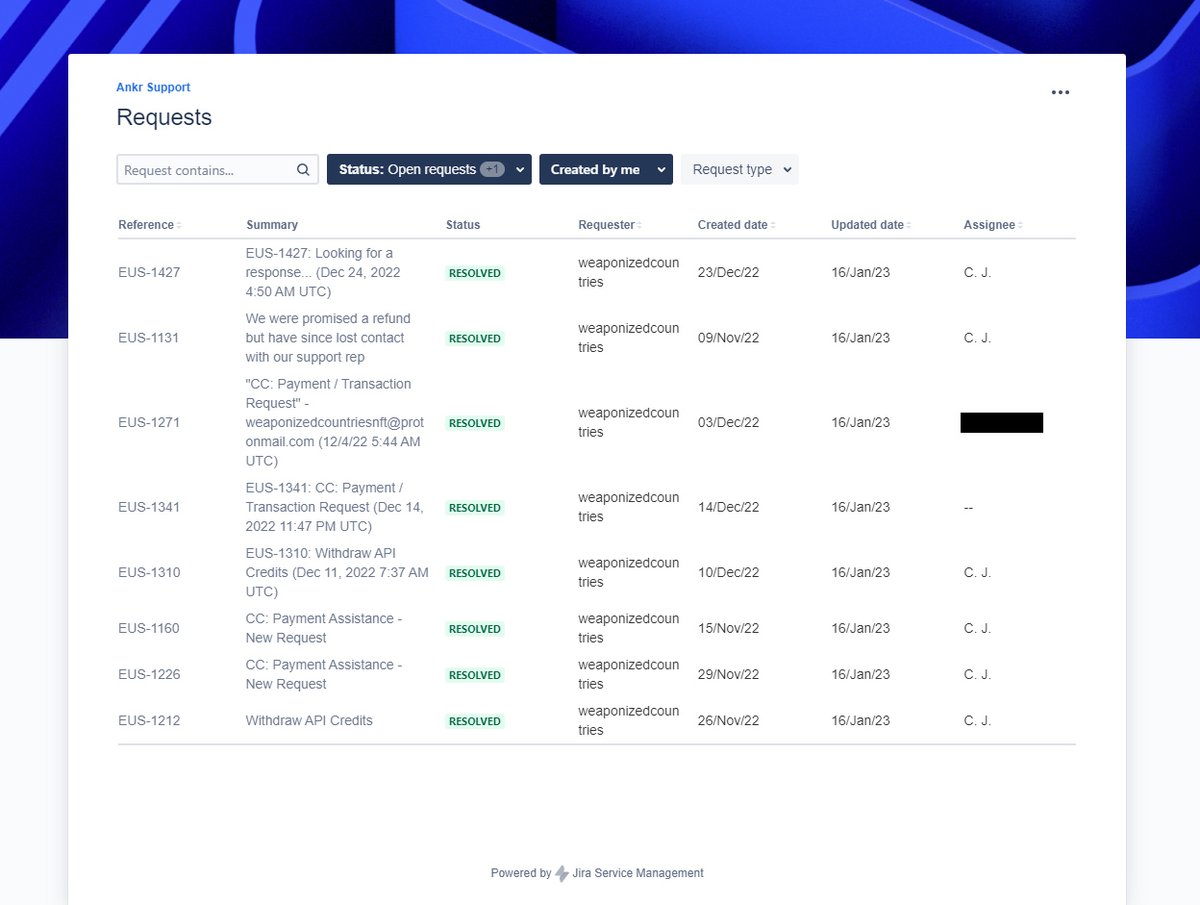Click created date 26/Nov/22

[x=728, y=720]
